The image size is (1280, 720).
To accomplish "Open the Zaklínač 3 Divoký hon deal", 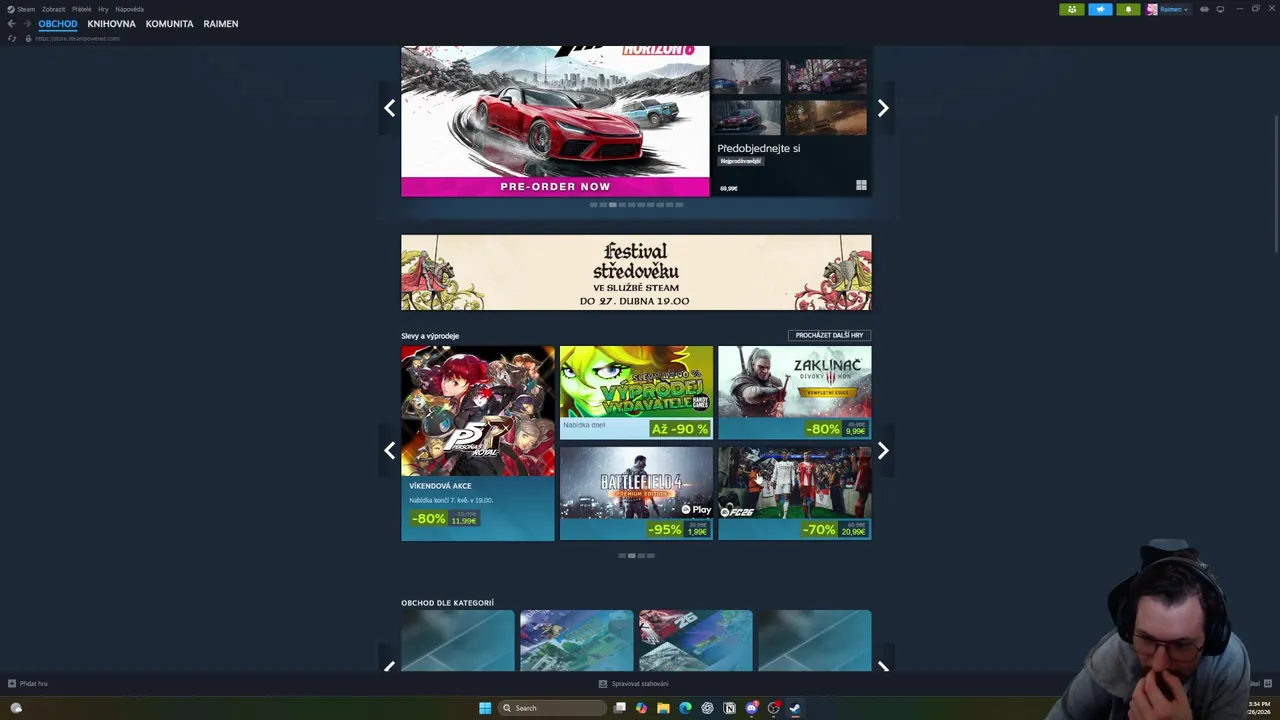I will pos(794,392).
